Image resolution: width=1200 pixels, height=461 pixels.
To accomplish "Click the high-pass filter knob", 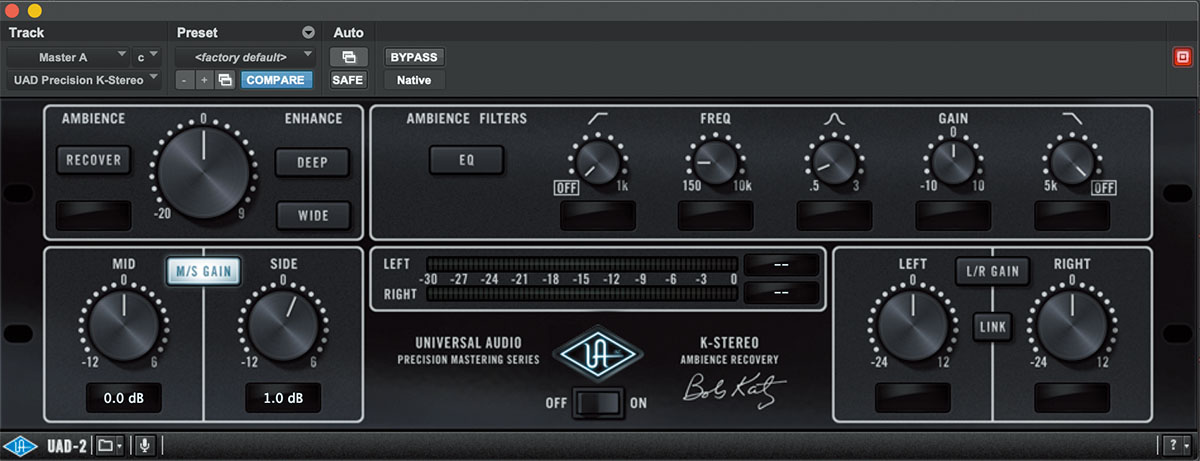I will click(x=597, y=163).
